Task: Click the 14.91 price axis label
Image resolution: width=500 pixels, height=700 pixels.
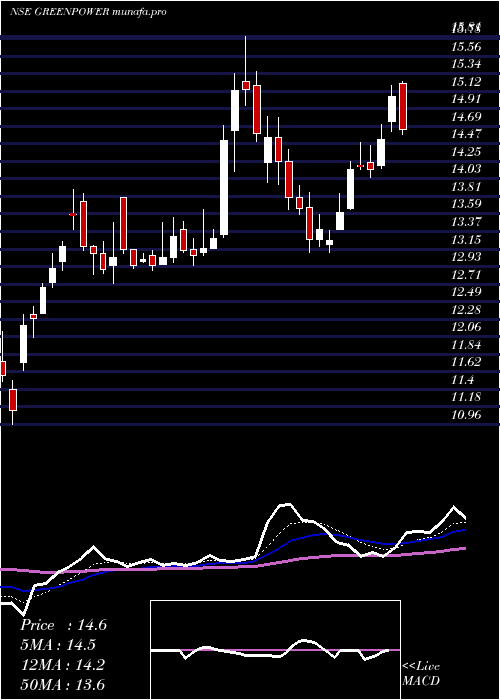Action: [466, 99]
